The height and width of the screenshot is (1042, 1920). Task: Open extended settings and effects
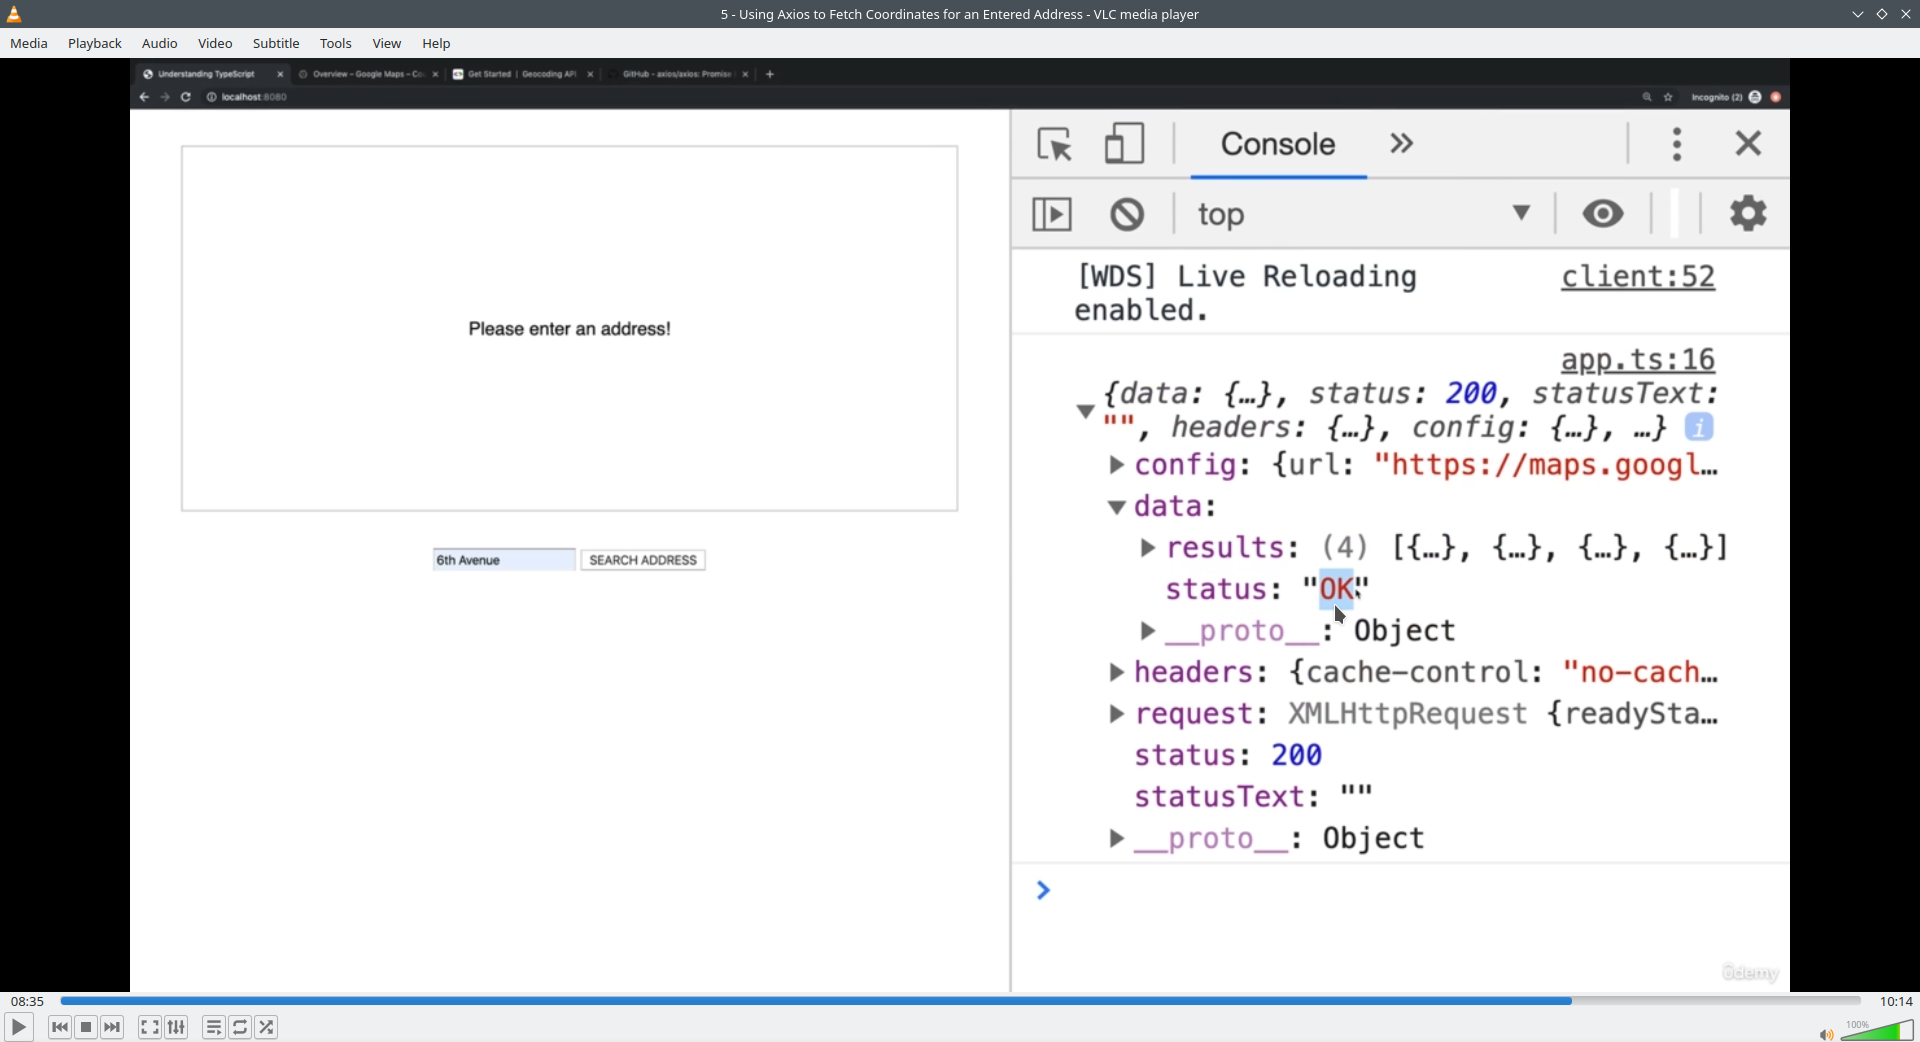(176, 1027)
